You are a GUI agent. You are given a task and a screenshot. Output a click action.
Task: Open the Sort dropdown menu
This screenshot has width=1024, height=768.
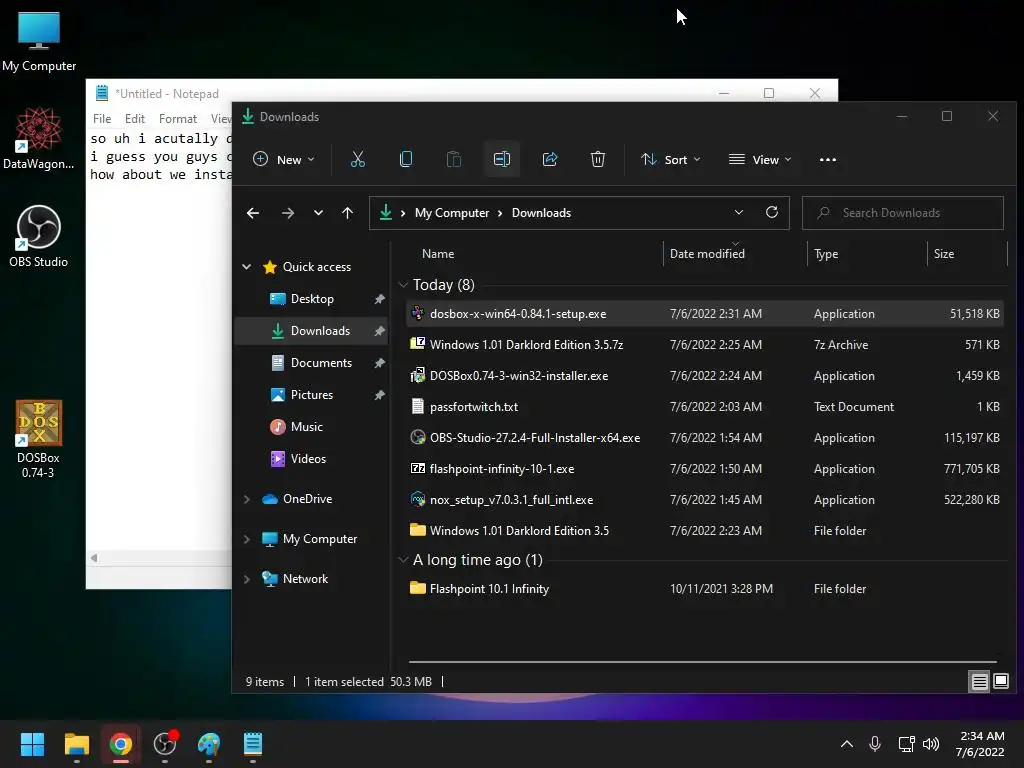(x=670, y=159)
